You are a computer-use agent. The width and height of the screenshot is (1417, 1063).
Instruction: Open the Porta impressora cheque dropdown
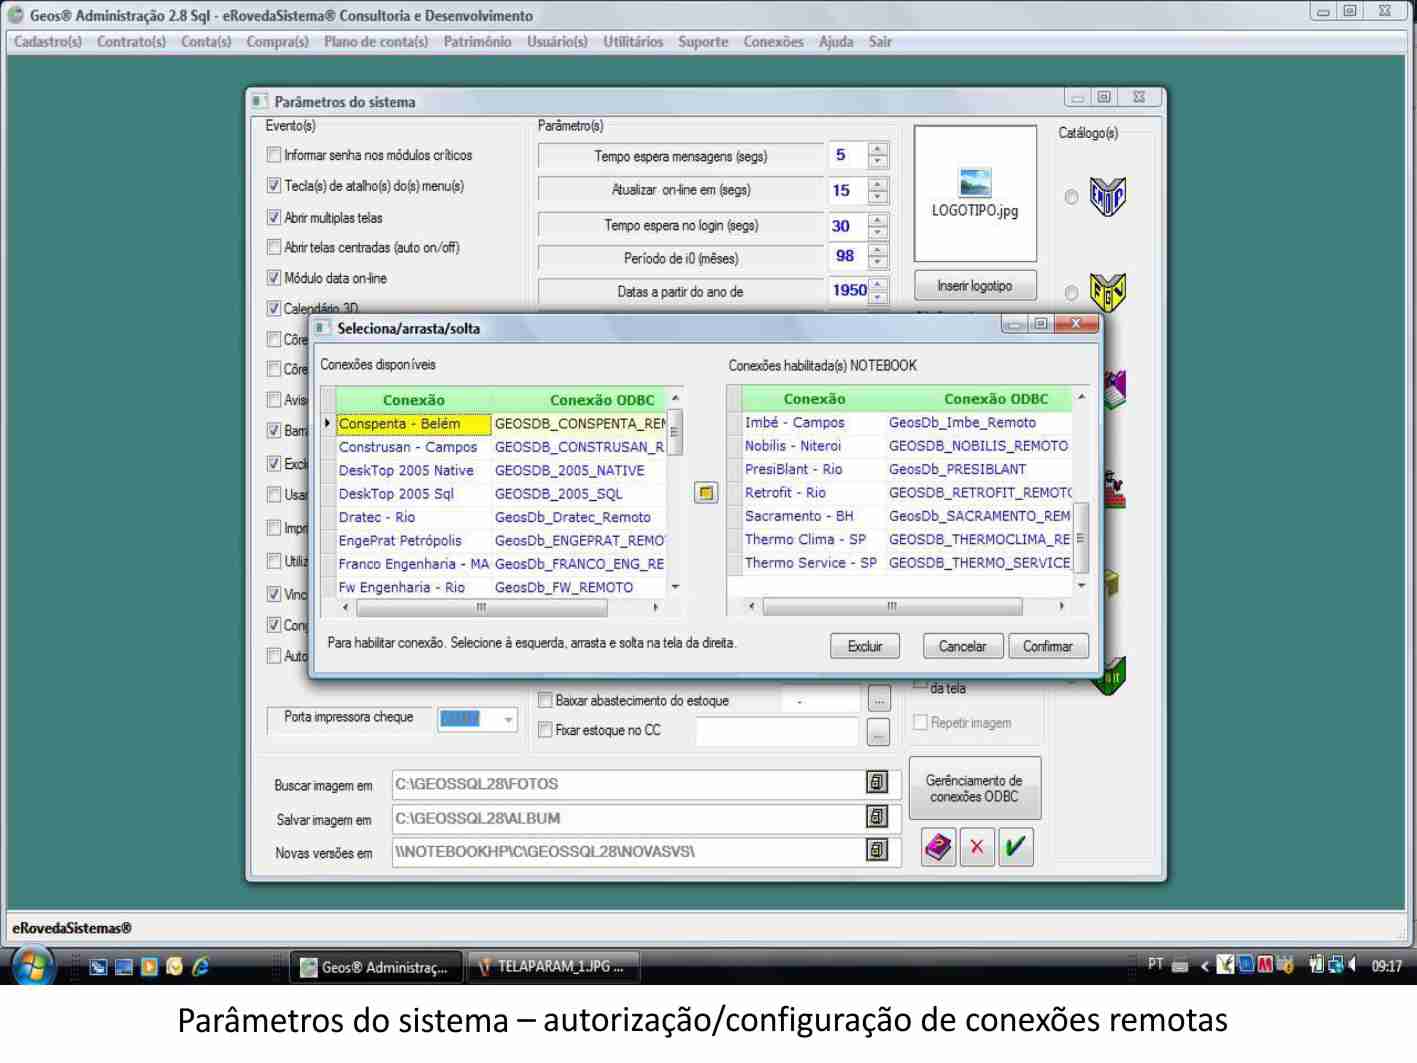point(508,719)
